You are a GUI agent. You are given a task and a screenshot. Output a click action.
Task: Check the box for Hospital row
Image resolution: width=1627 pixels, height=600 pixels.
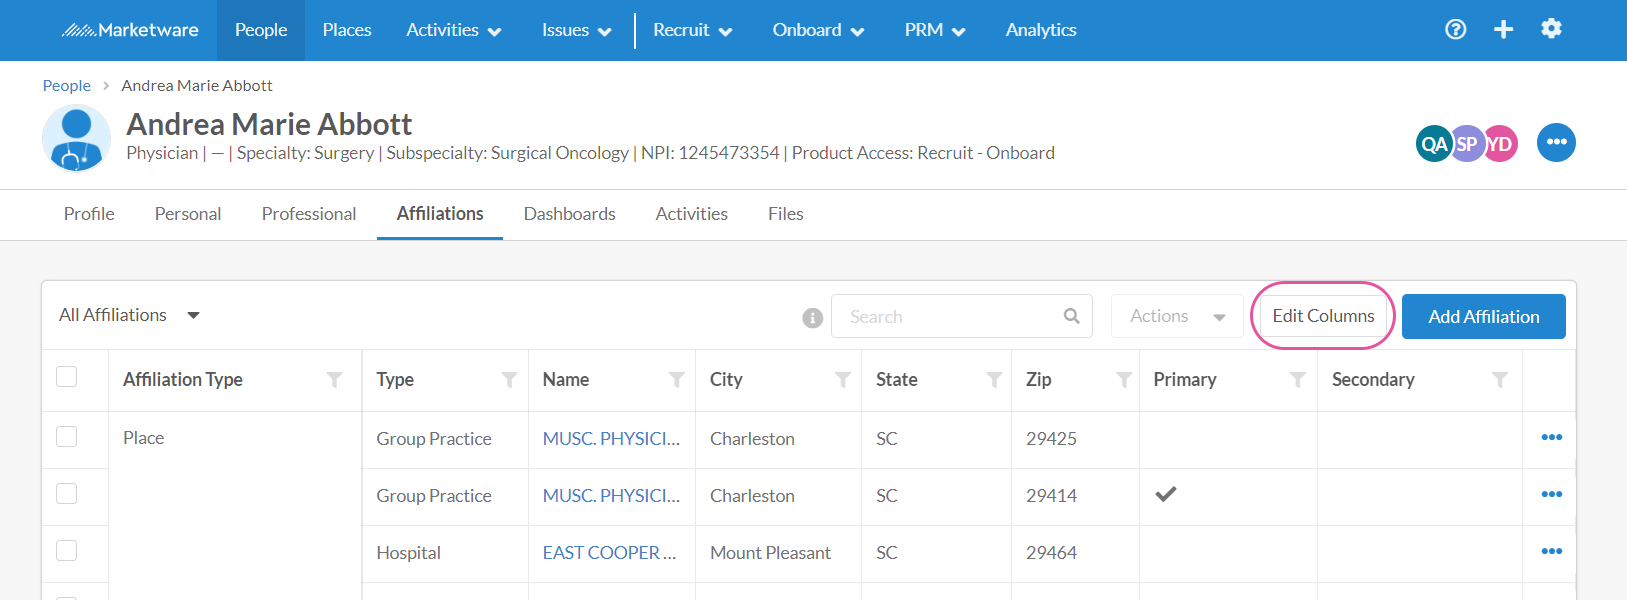[67, 550]
